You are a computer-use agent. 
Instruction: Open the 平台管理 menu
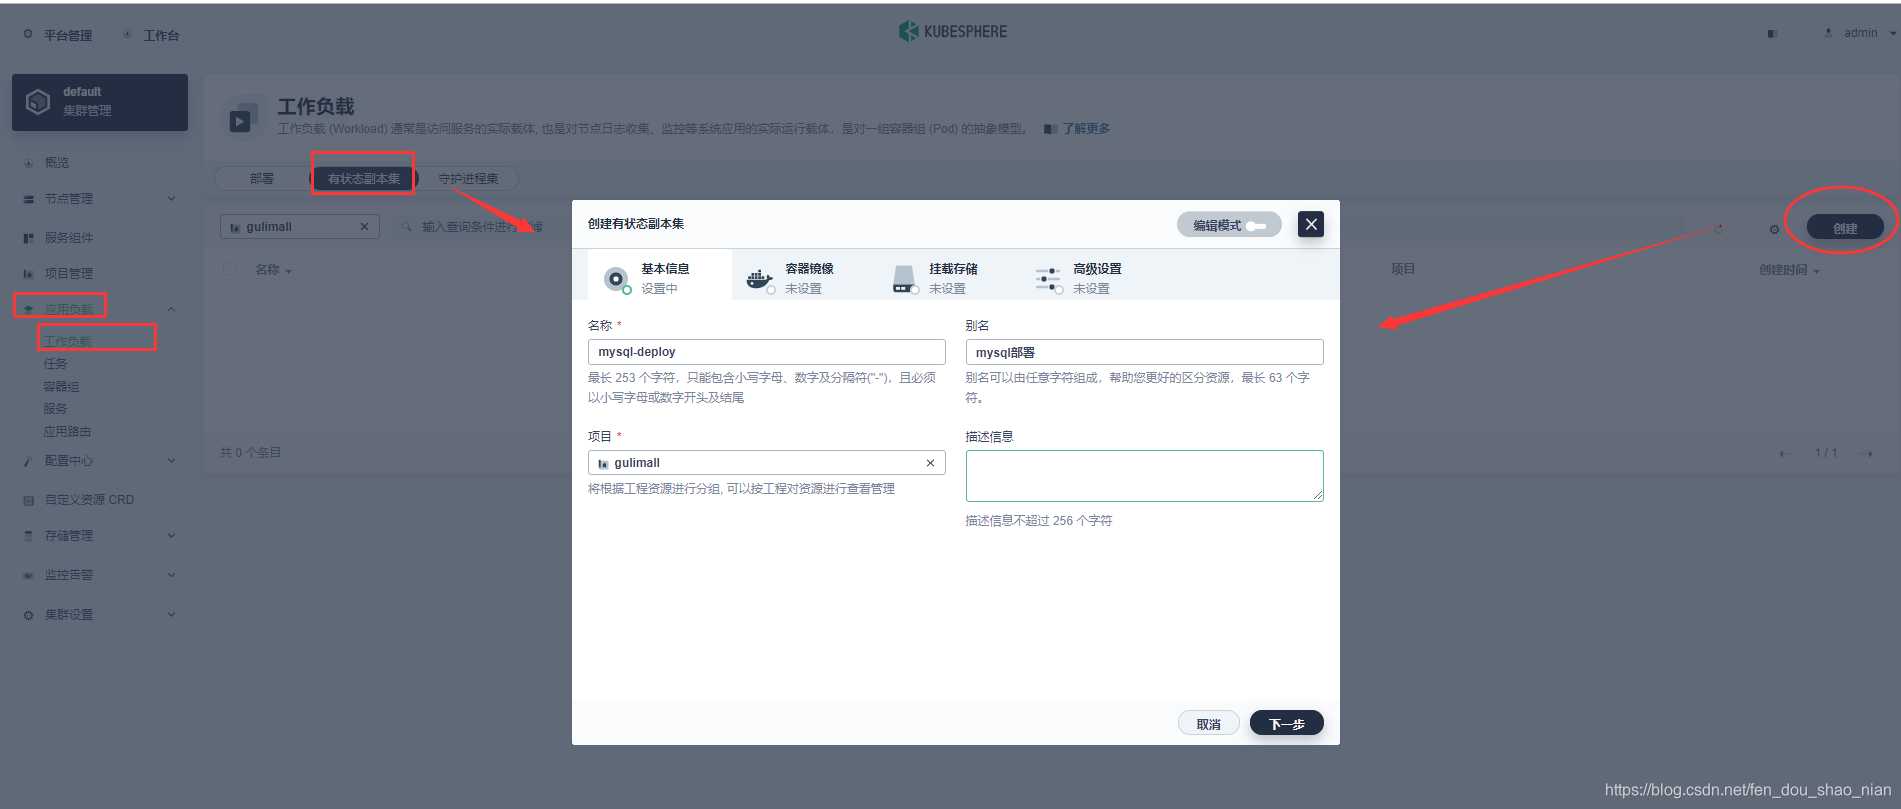[58, 35]
